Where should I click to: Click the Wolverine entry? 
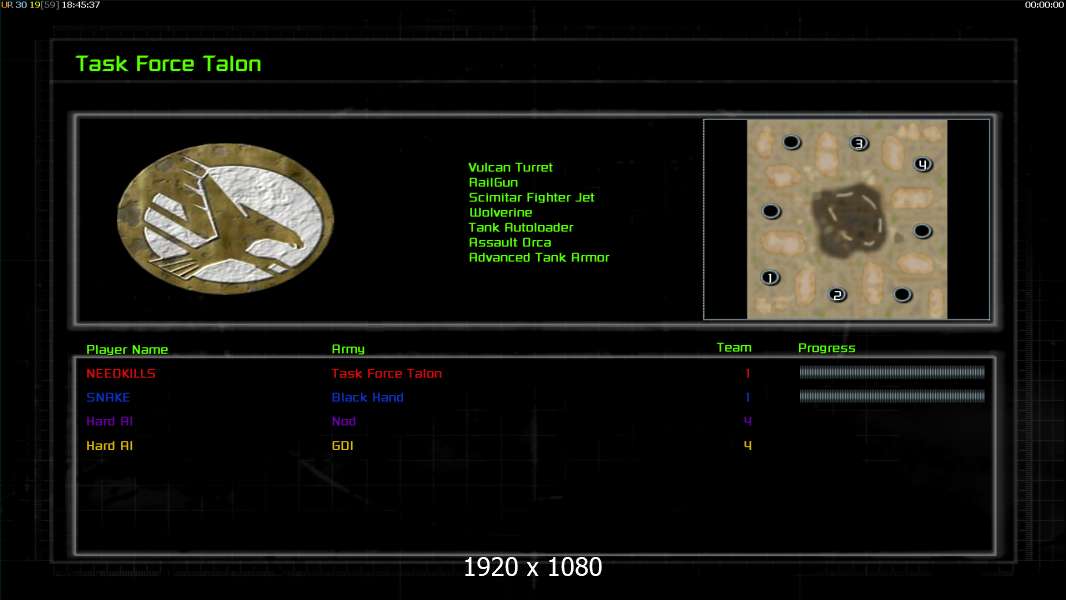501,212
